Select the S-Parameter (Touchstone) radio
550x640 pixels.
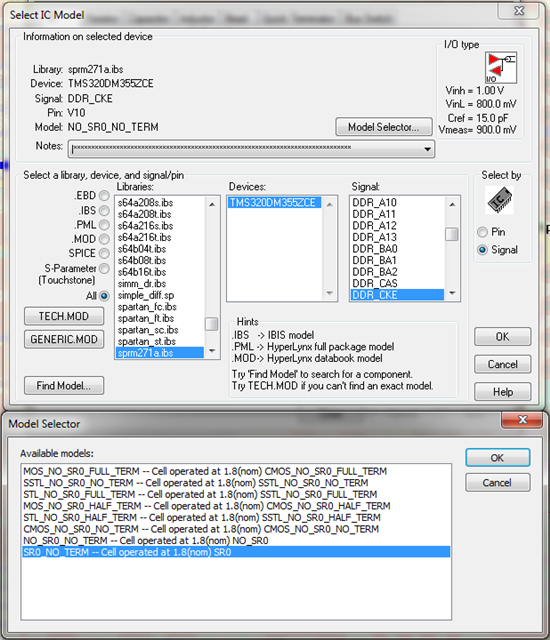tap(104, 268)
